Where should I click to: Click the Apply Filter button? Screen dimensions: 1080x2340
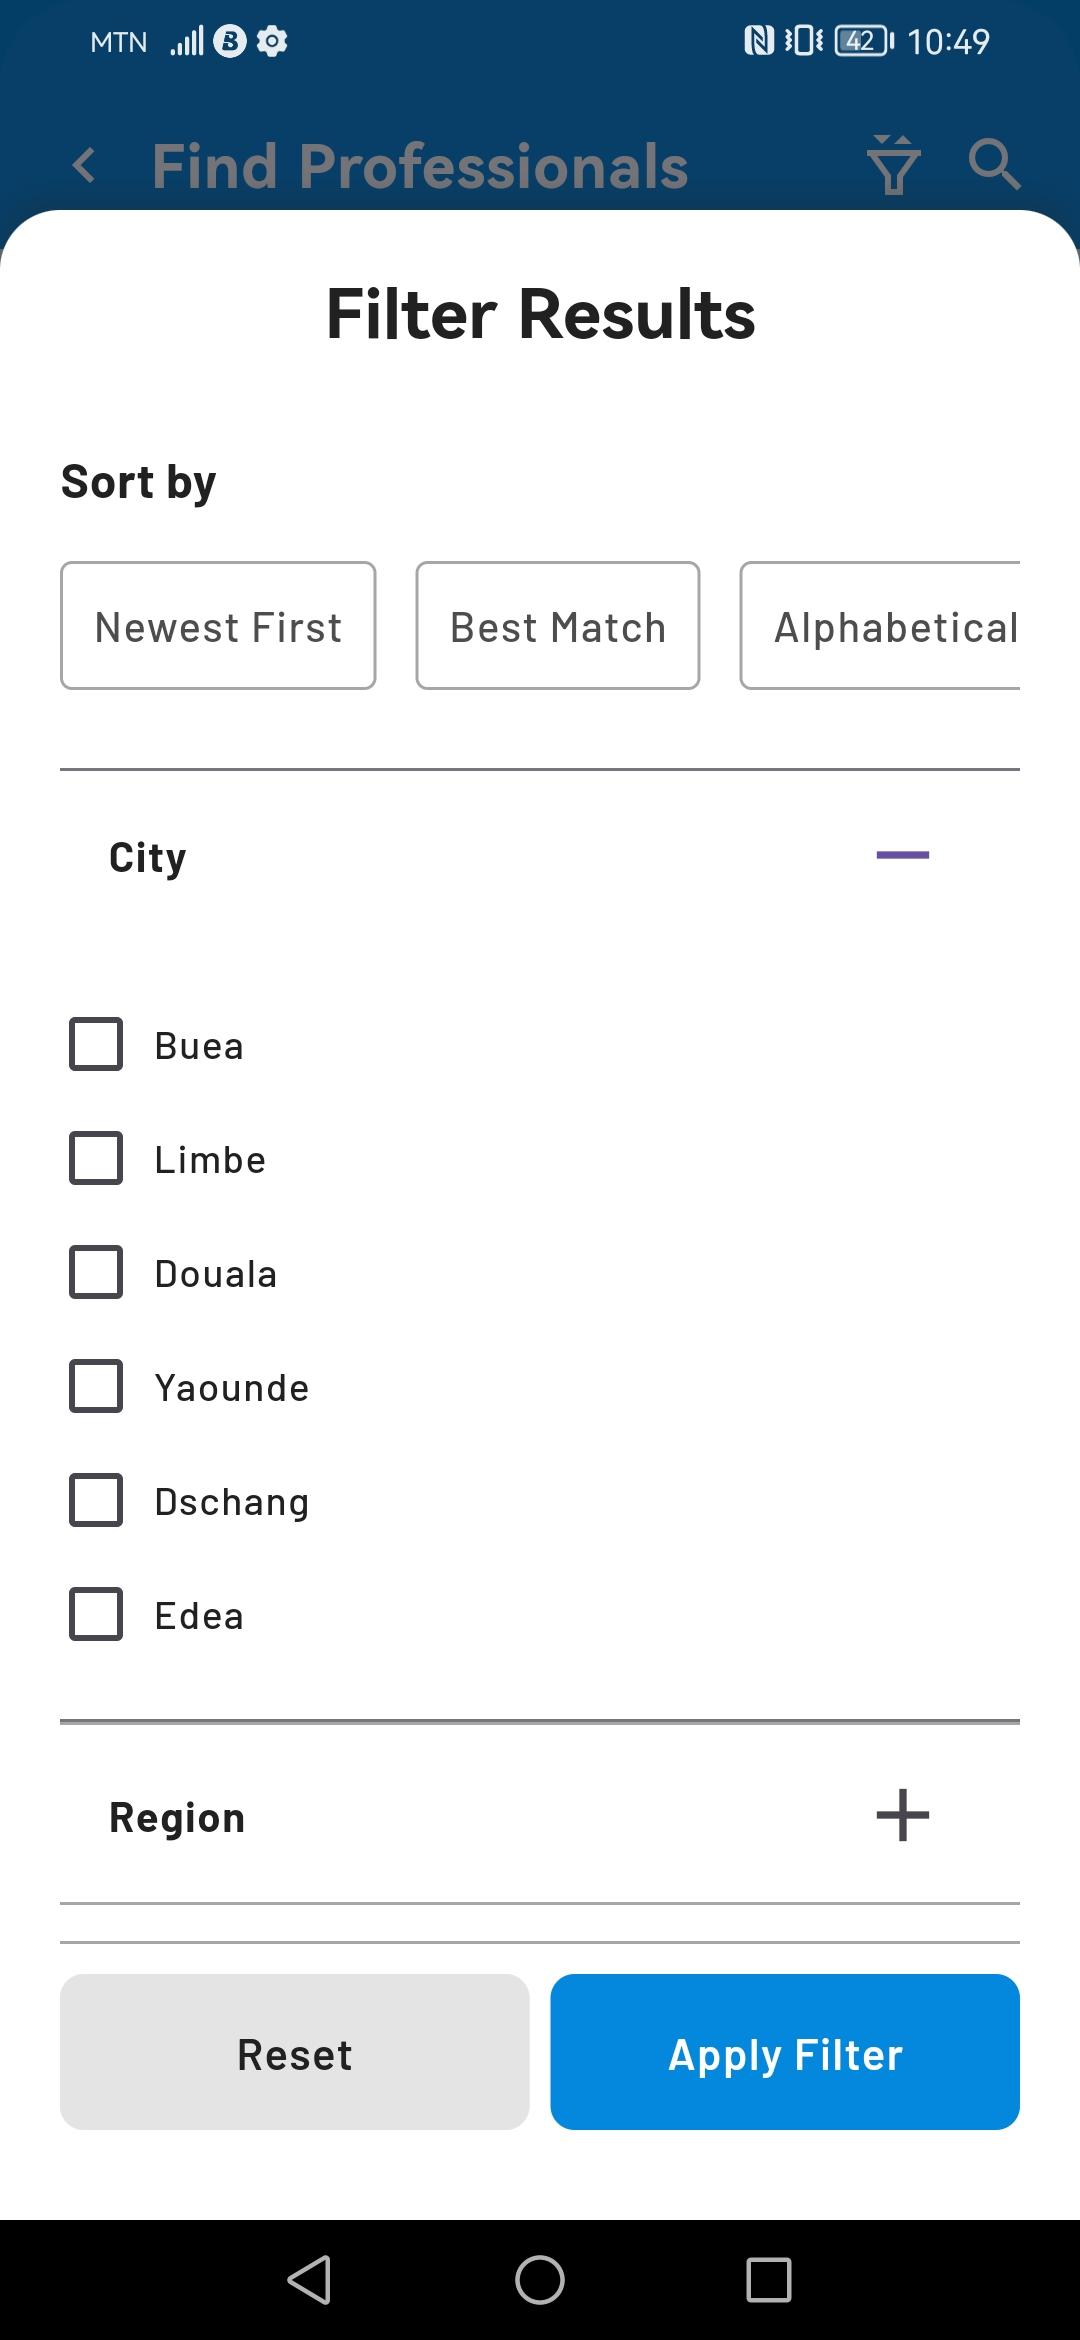(785, 2052)
